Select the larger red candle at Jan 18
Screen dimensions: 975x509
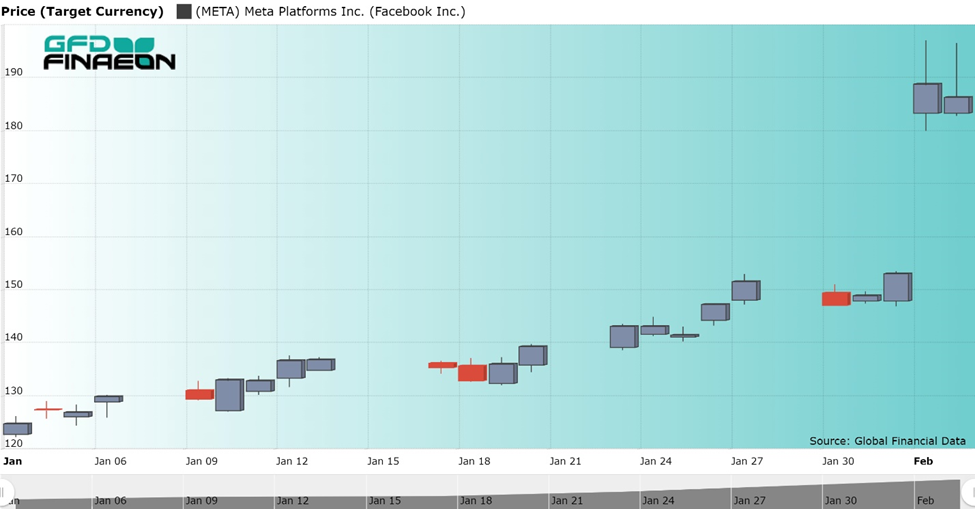pos(472,373)
